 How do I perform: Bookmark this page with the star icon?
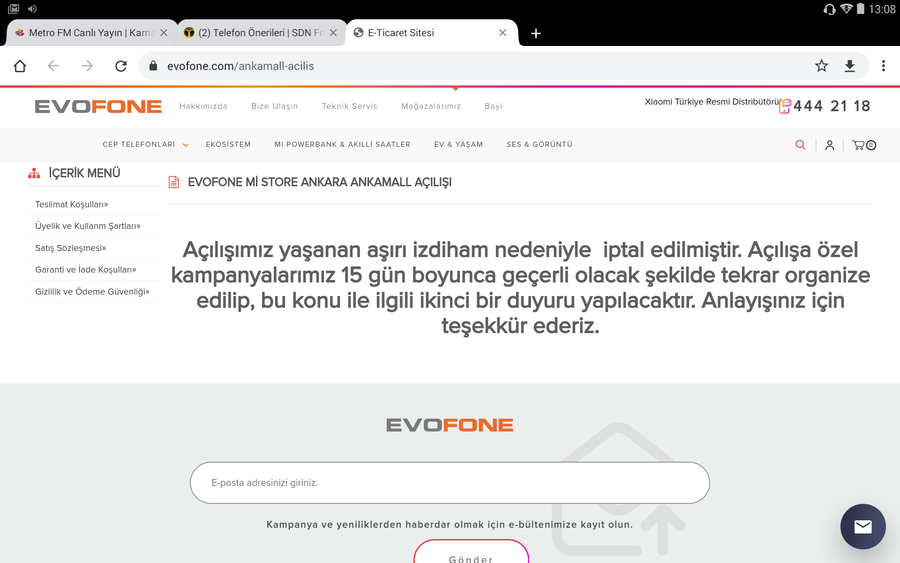point(821,66)
